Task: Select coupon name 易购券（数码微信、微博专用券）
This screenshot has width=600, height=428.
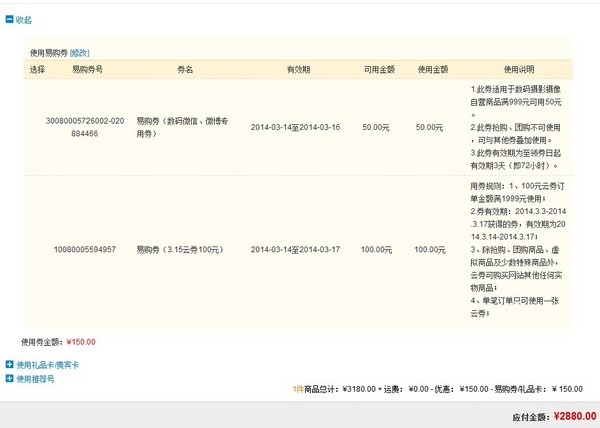Action: 182,127
